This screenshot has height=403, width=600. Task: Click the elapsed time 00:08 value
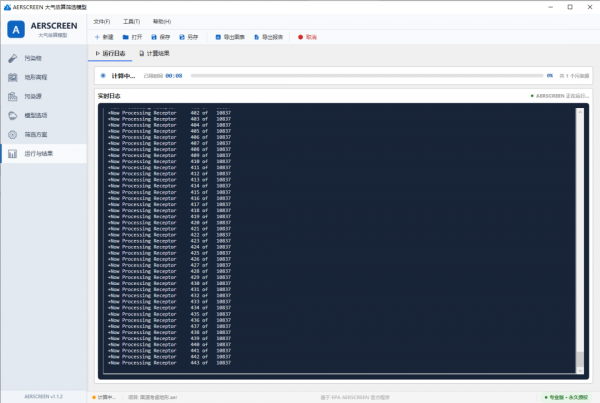[174, 76]
